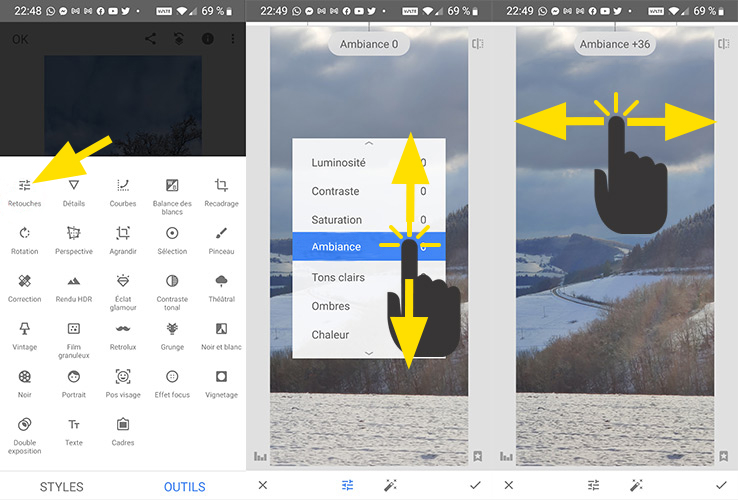Image resolution: width=738 pixels, height=500 pixels.
Task: Choose the highlighted Ambiance entry
Action: click(x=369, y=246)
